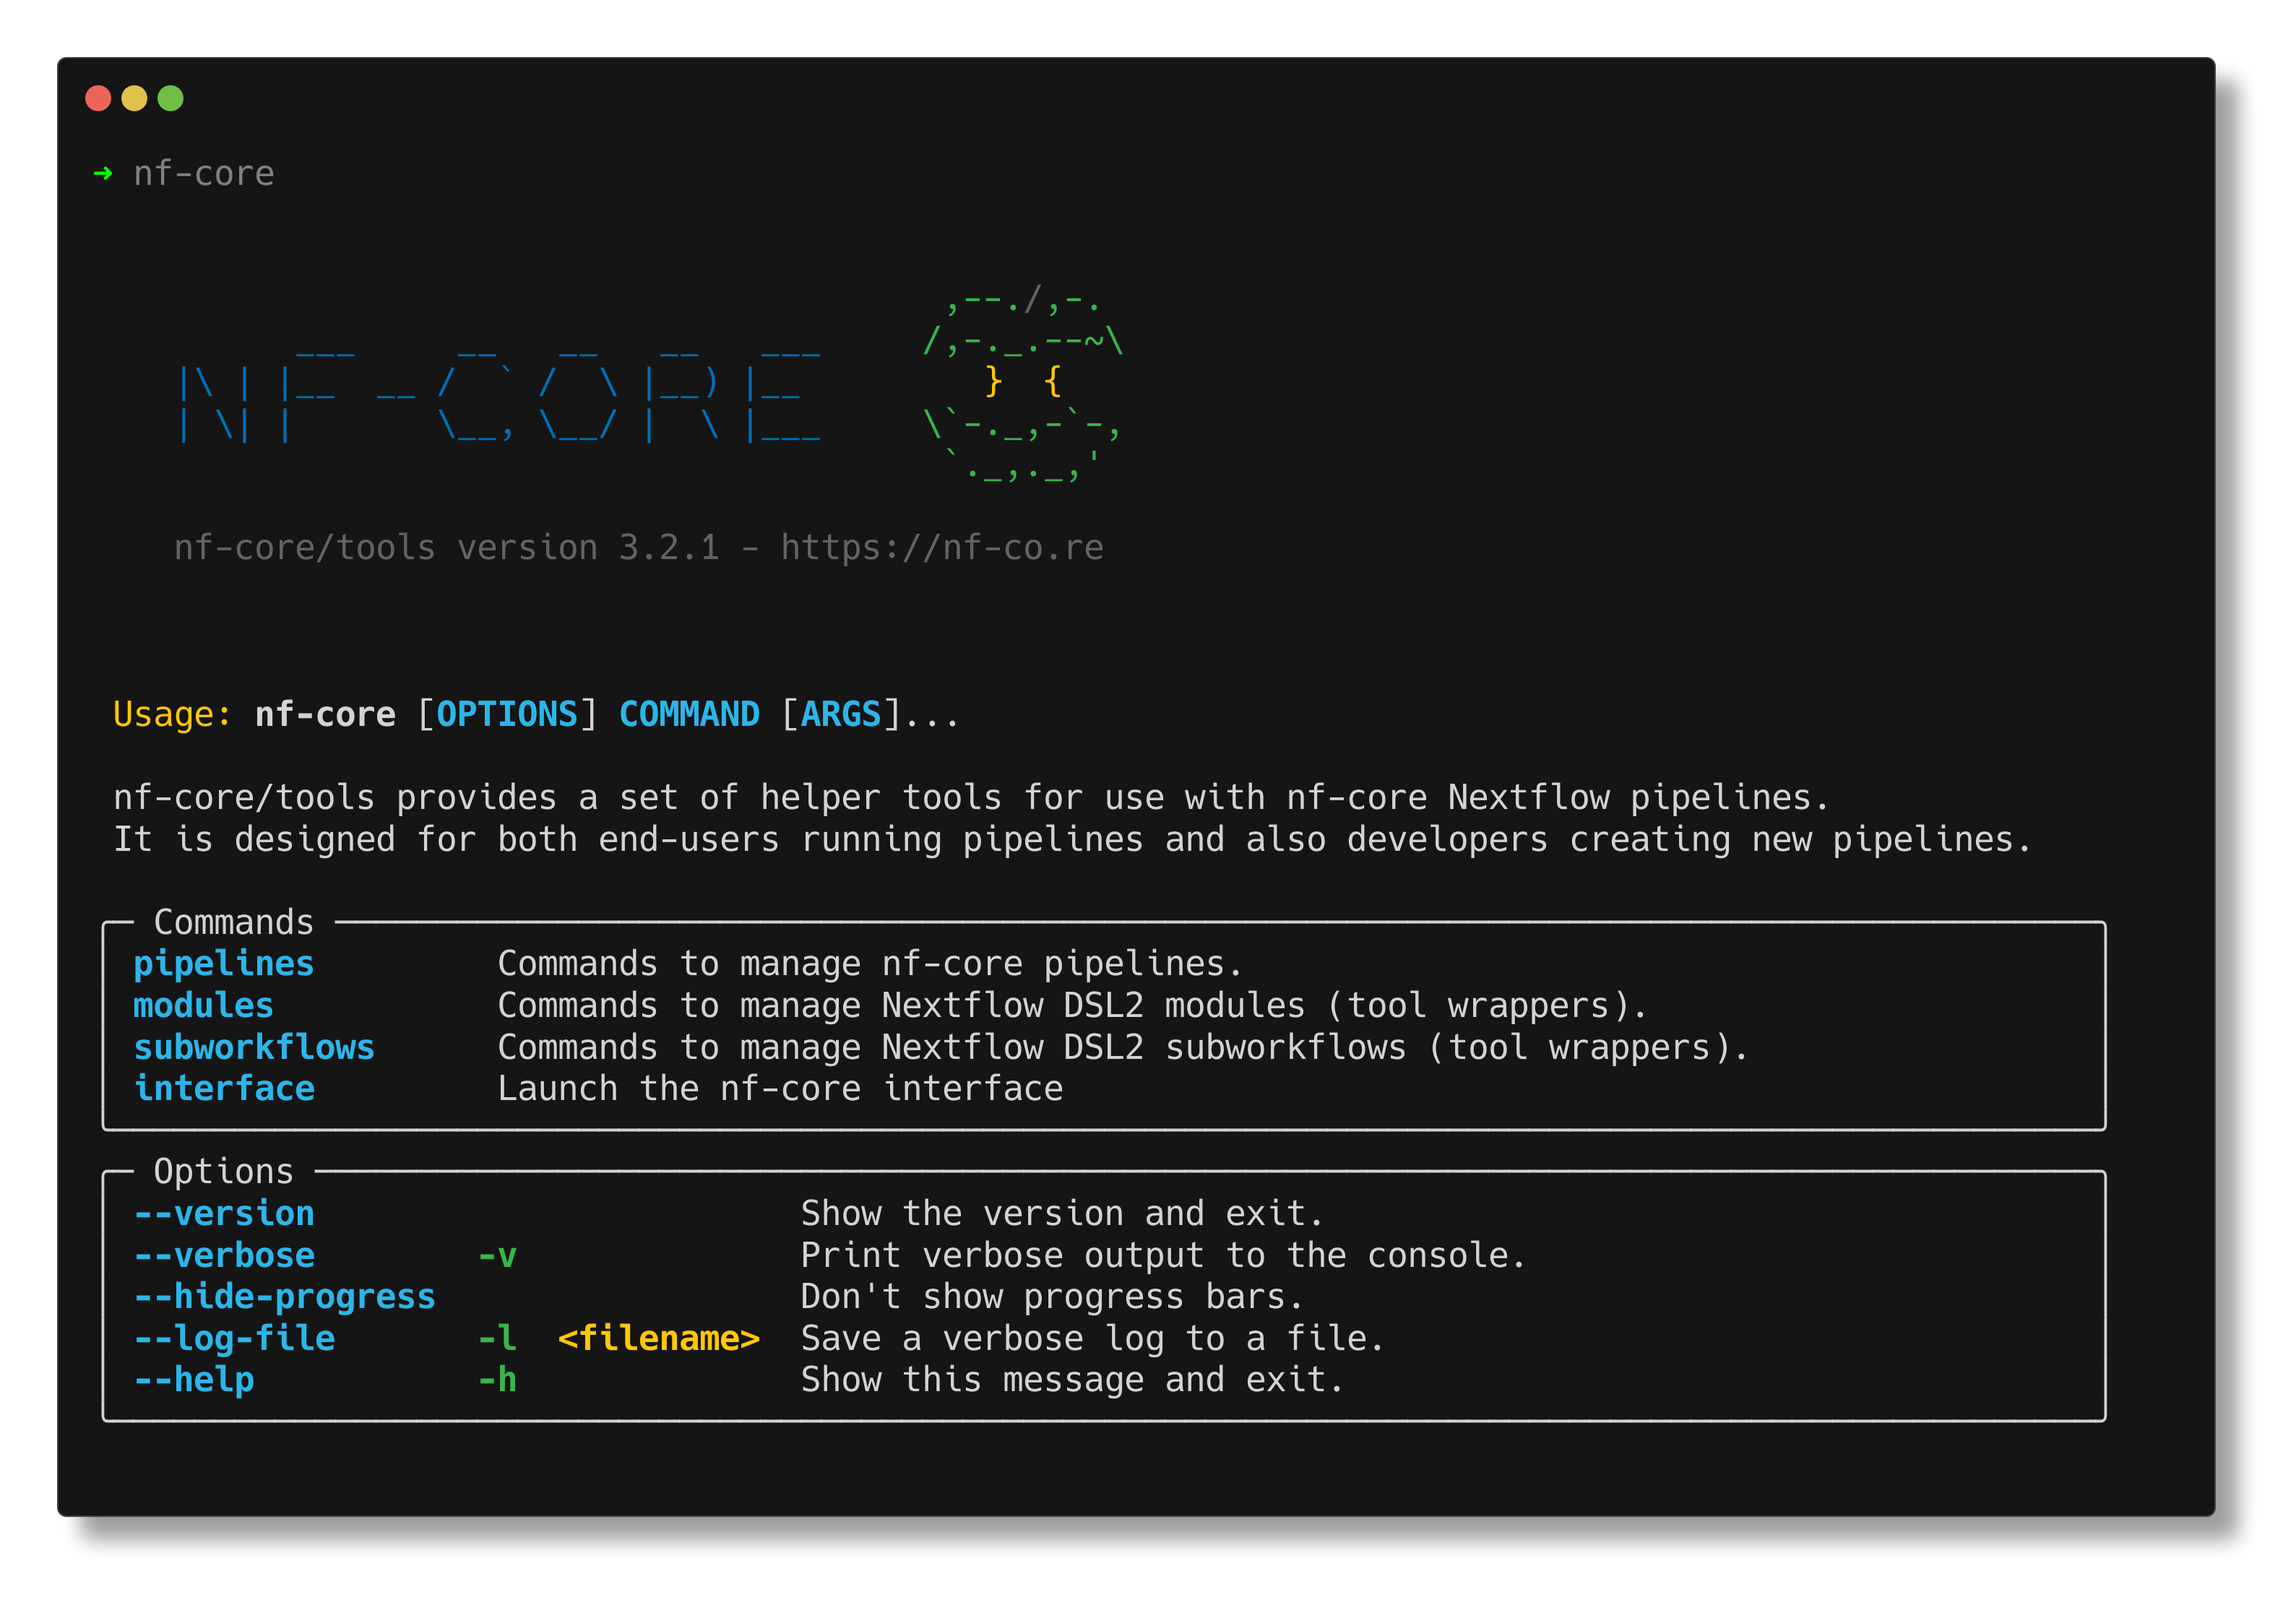Click the yellow '<filename>' argument
The image size is (2296, 1597).
point(659,1339)
